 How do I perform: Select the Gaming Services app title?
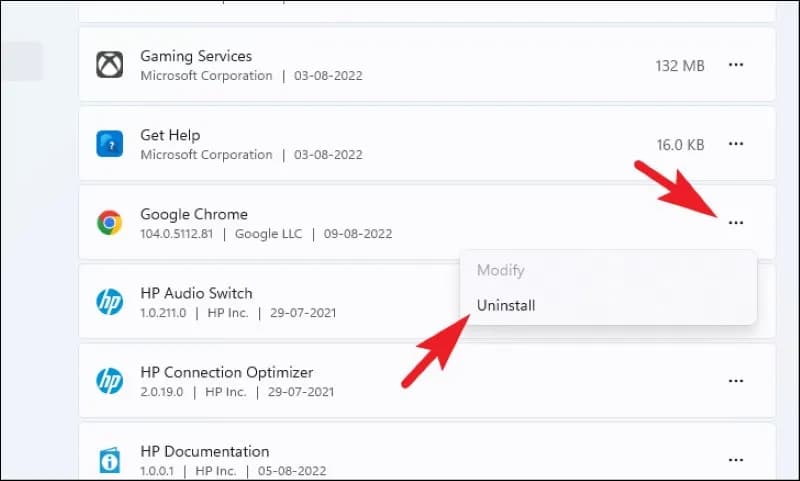pyautogui.click(x=196, y=56)
